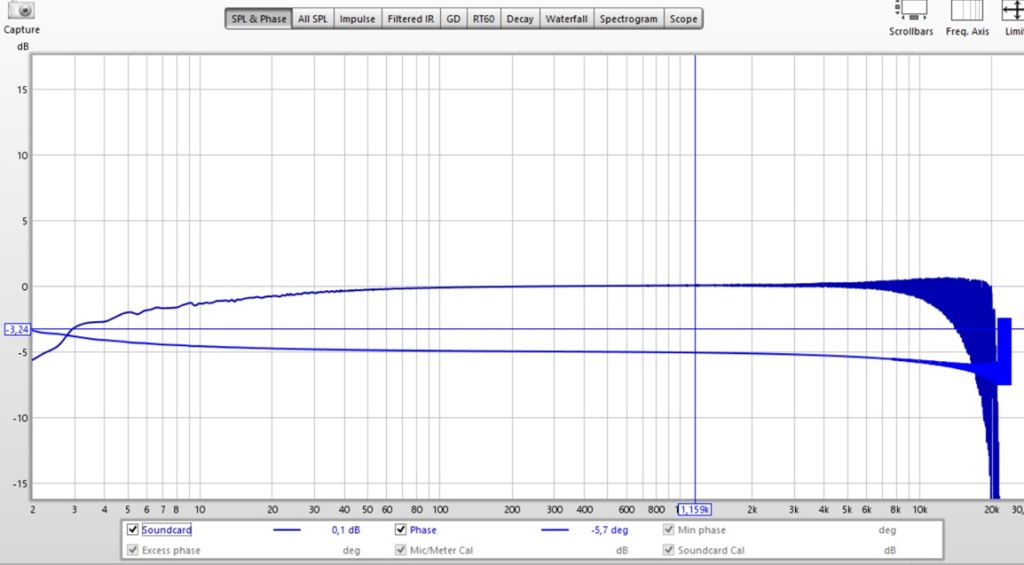
Task: Click the -5,7 deg Phase value
Action: (610, 530)
